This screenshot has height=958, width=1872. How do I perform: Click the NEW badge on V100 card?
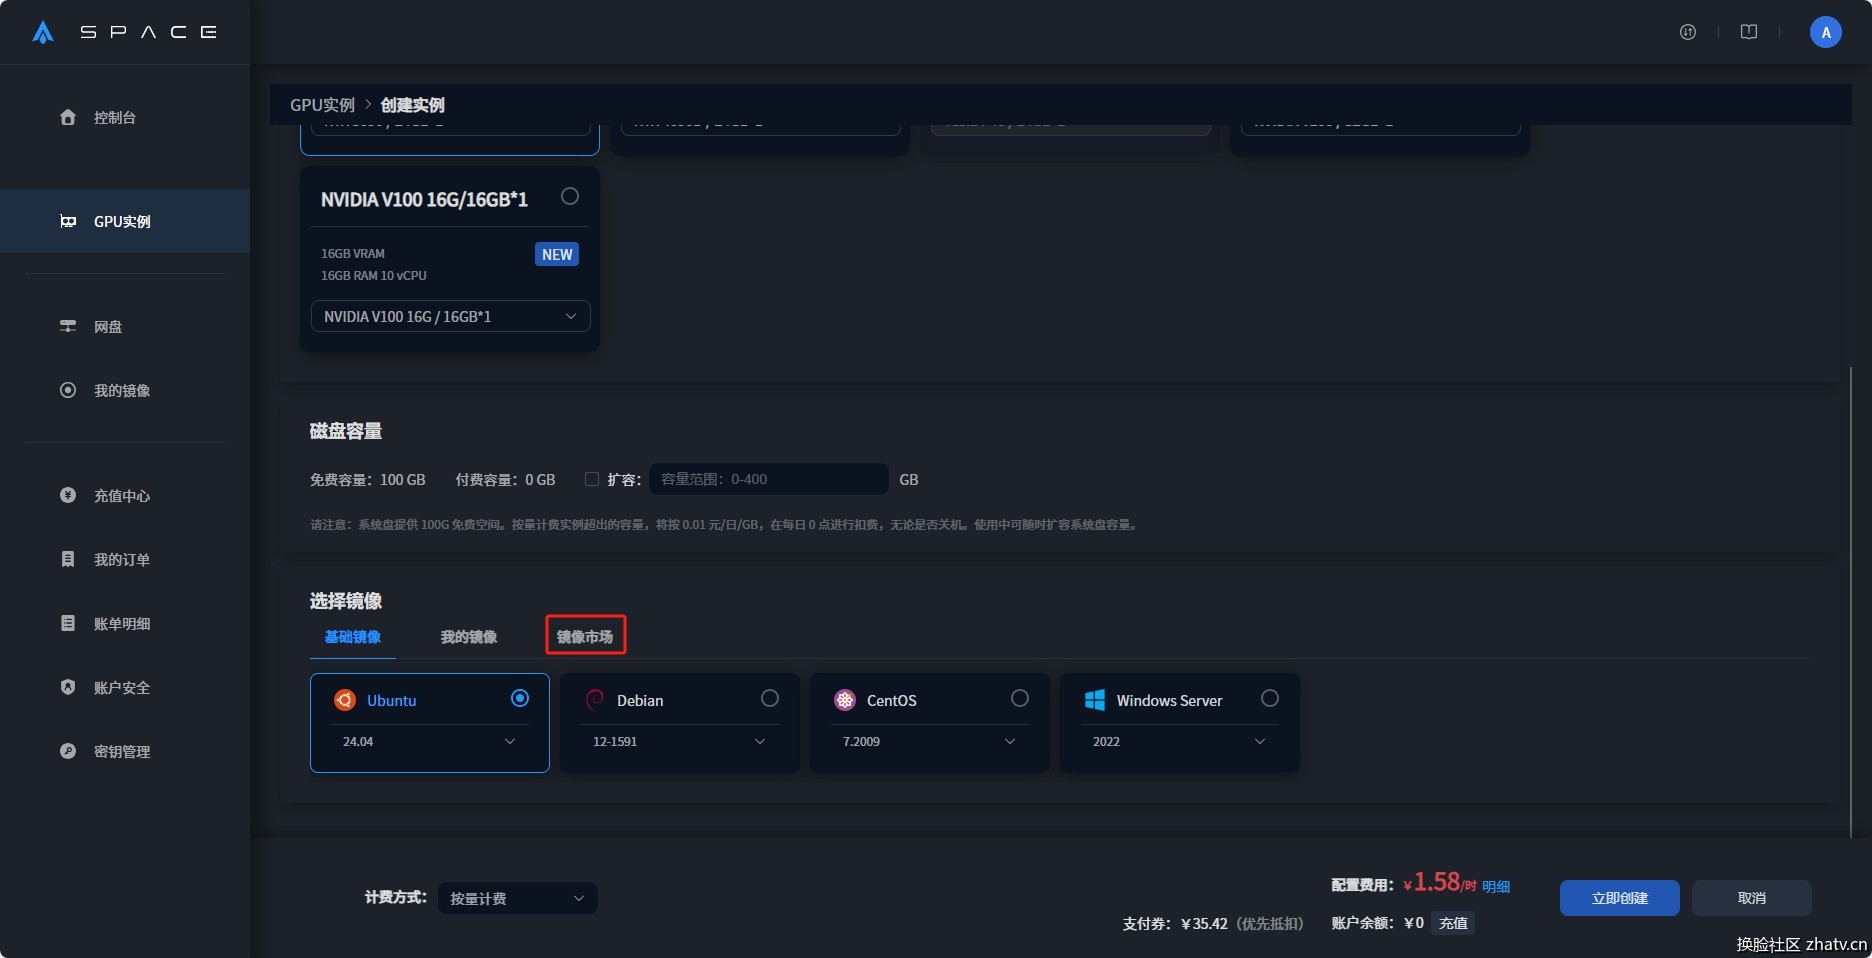coord(557,255)
